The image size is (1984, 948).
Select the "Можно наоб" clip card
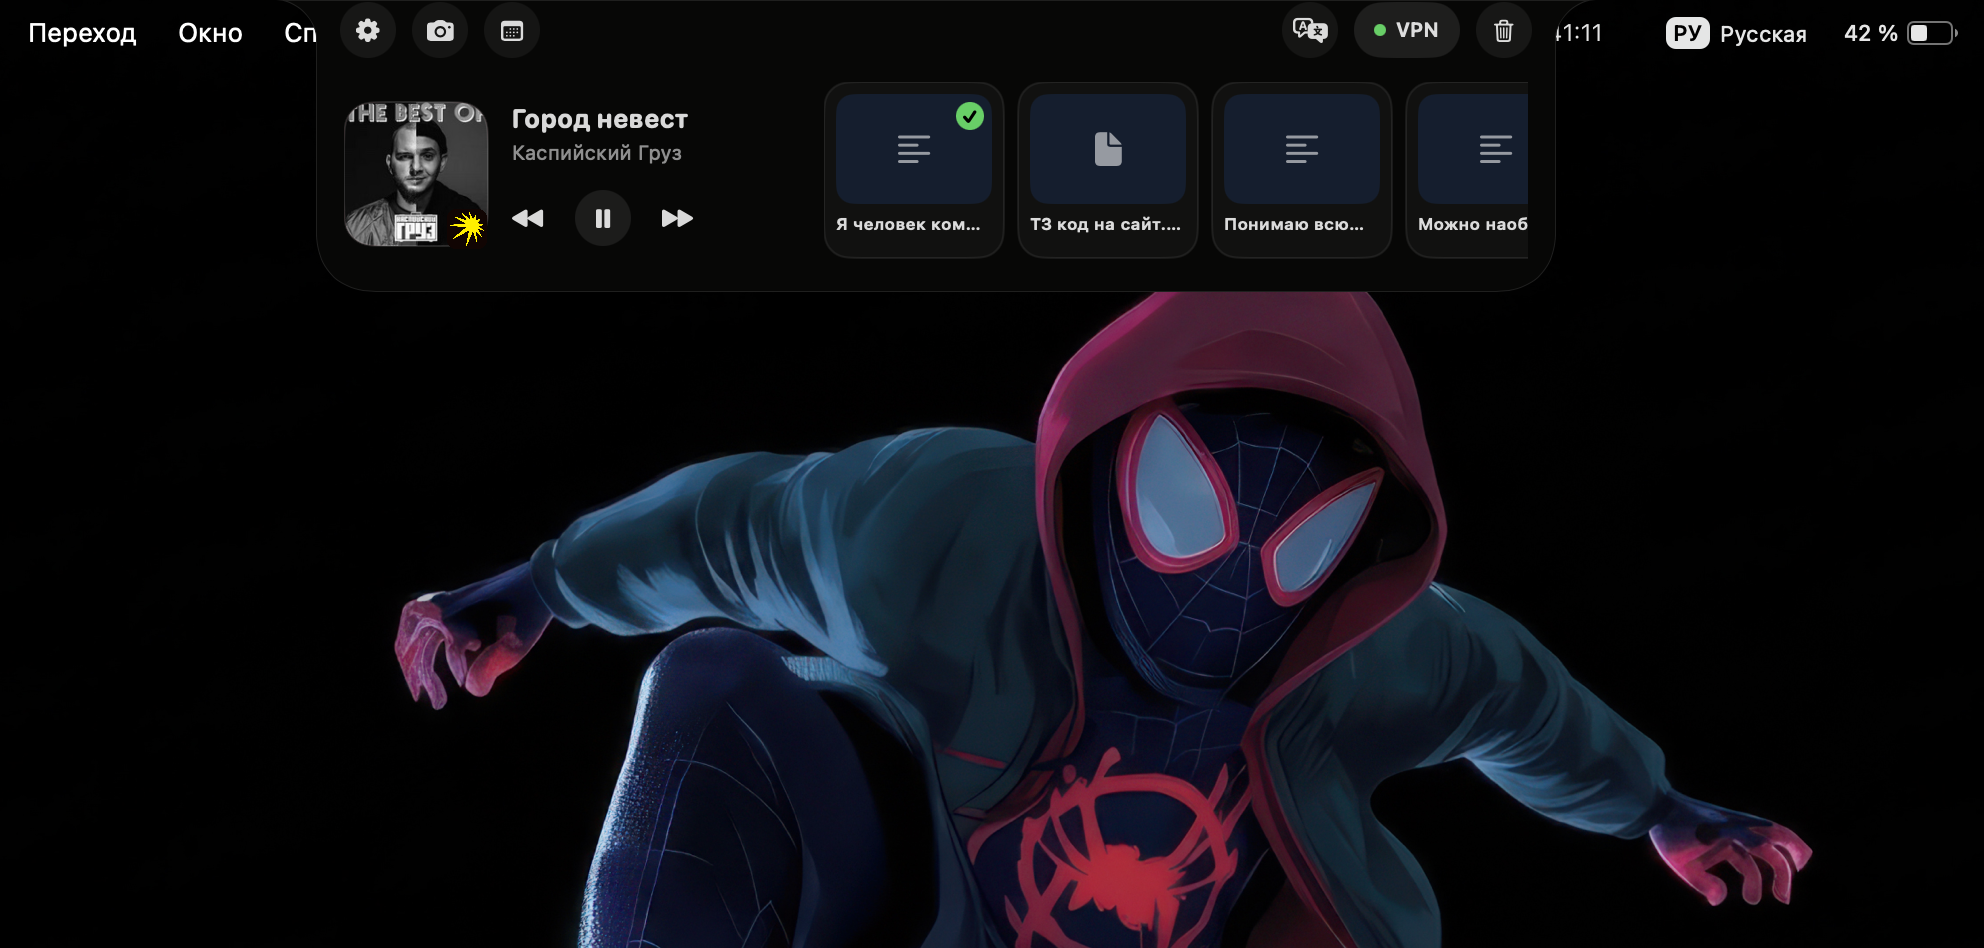(x=1468, y=170)
